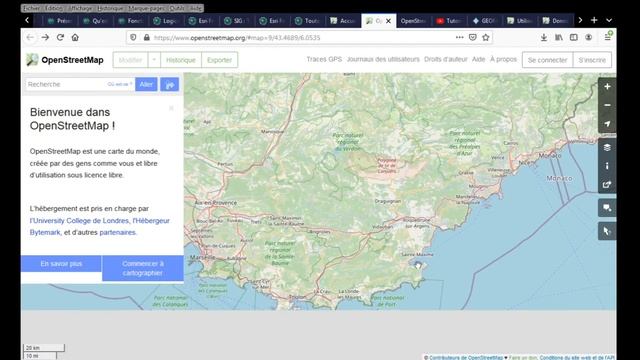
Task: Open Droits d'auteur link
Action: (446, 59)
